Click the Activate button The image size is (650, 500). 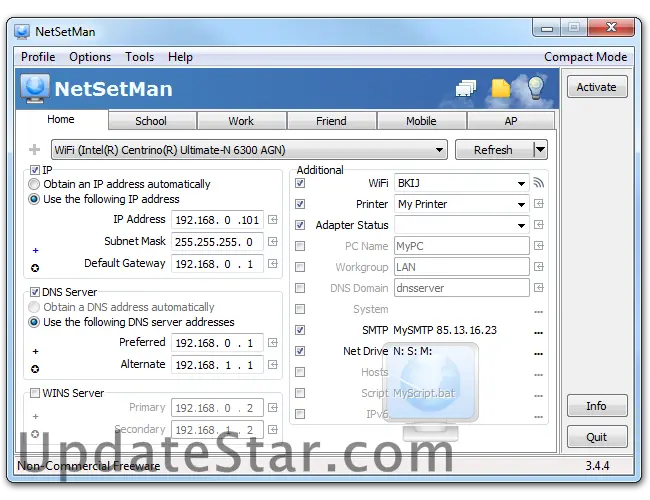pos(597,87)
